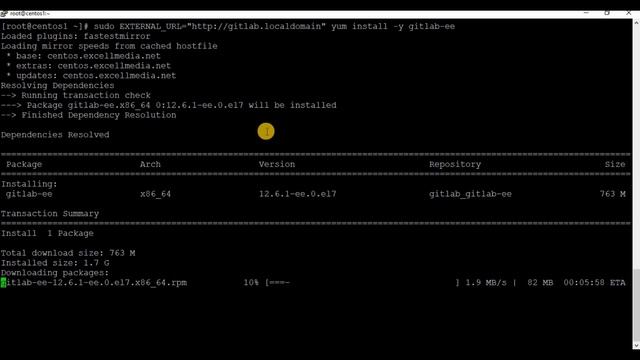Click 'Installed size: 1.7 G' line
Viewport: 640px width, 360px height.
pos(55,263)
